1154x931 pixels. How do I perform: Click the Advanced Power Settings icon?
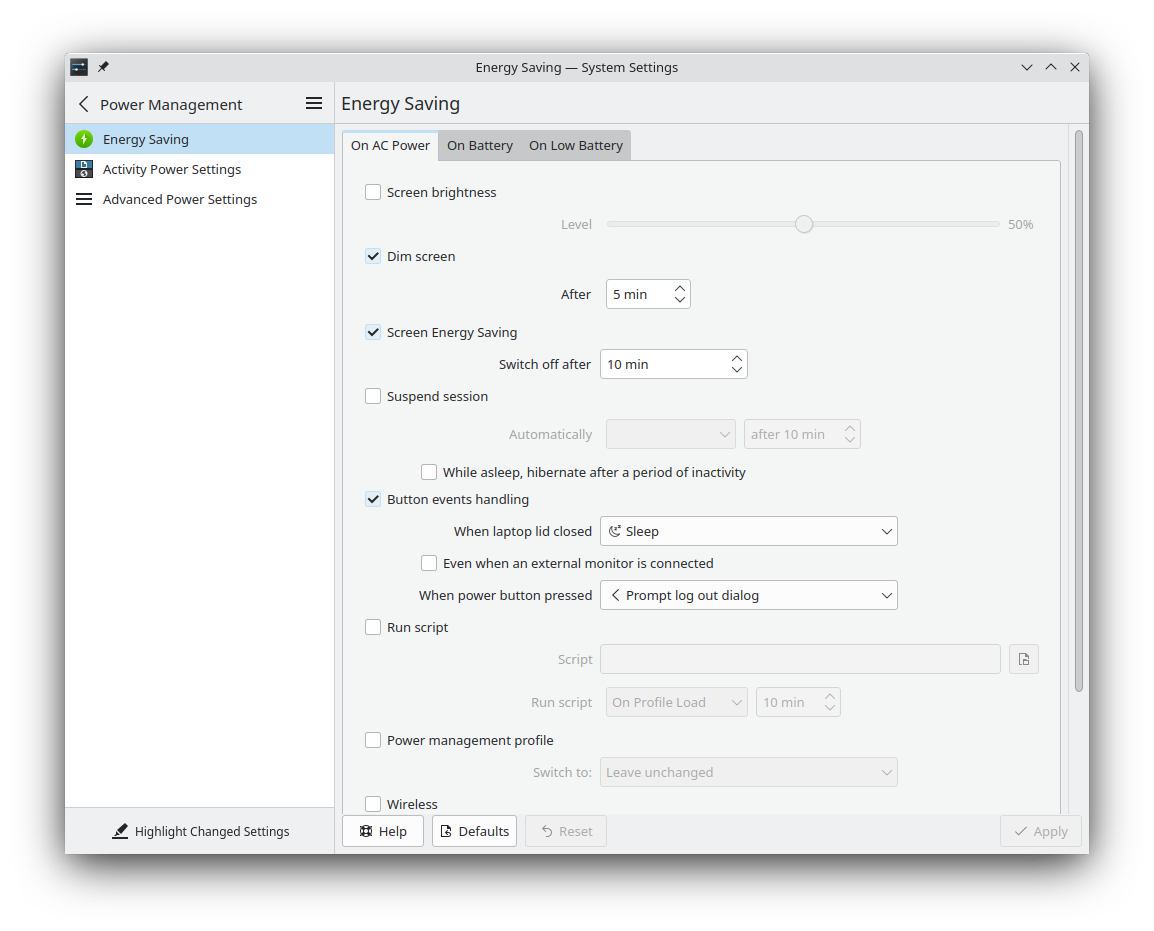point(84,199)
